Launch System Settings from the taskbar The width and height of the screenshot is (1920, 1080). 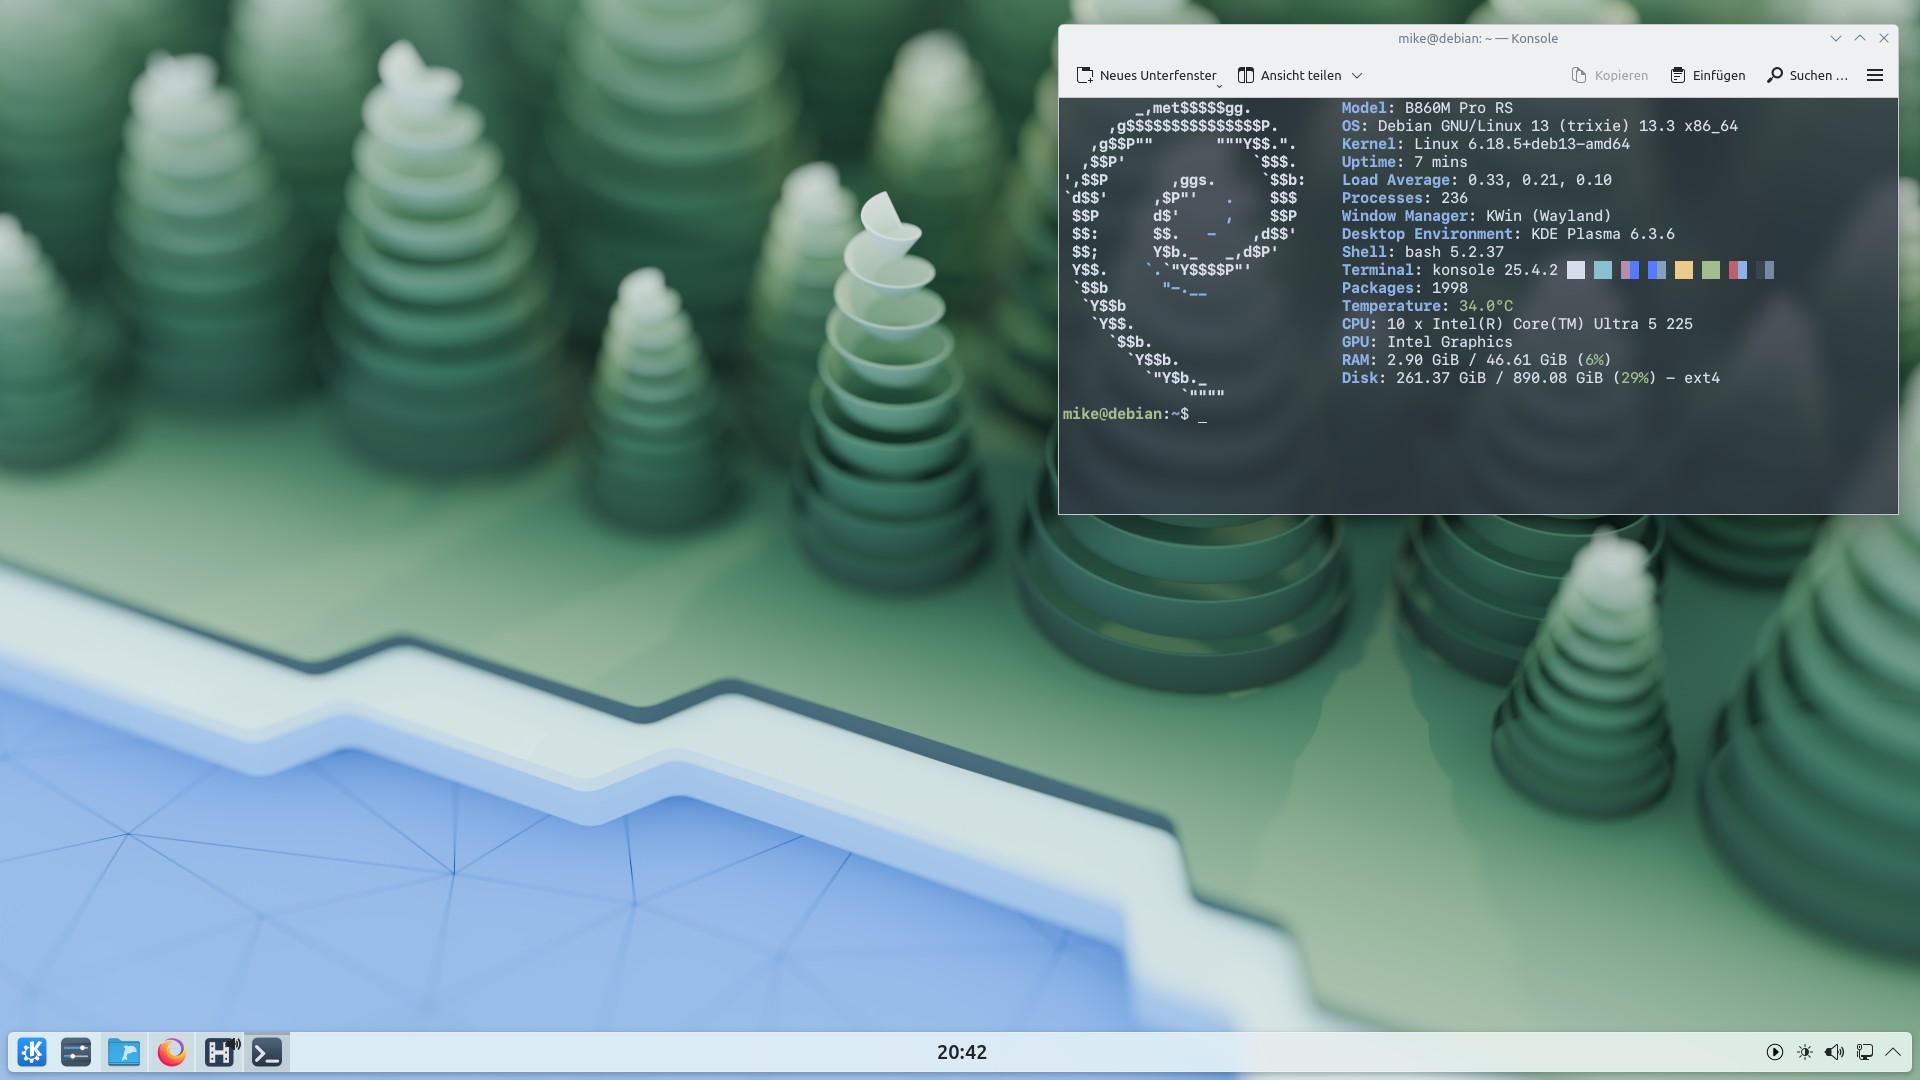click(76, 1052)
